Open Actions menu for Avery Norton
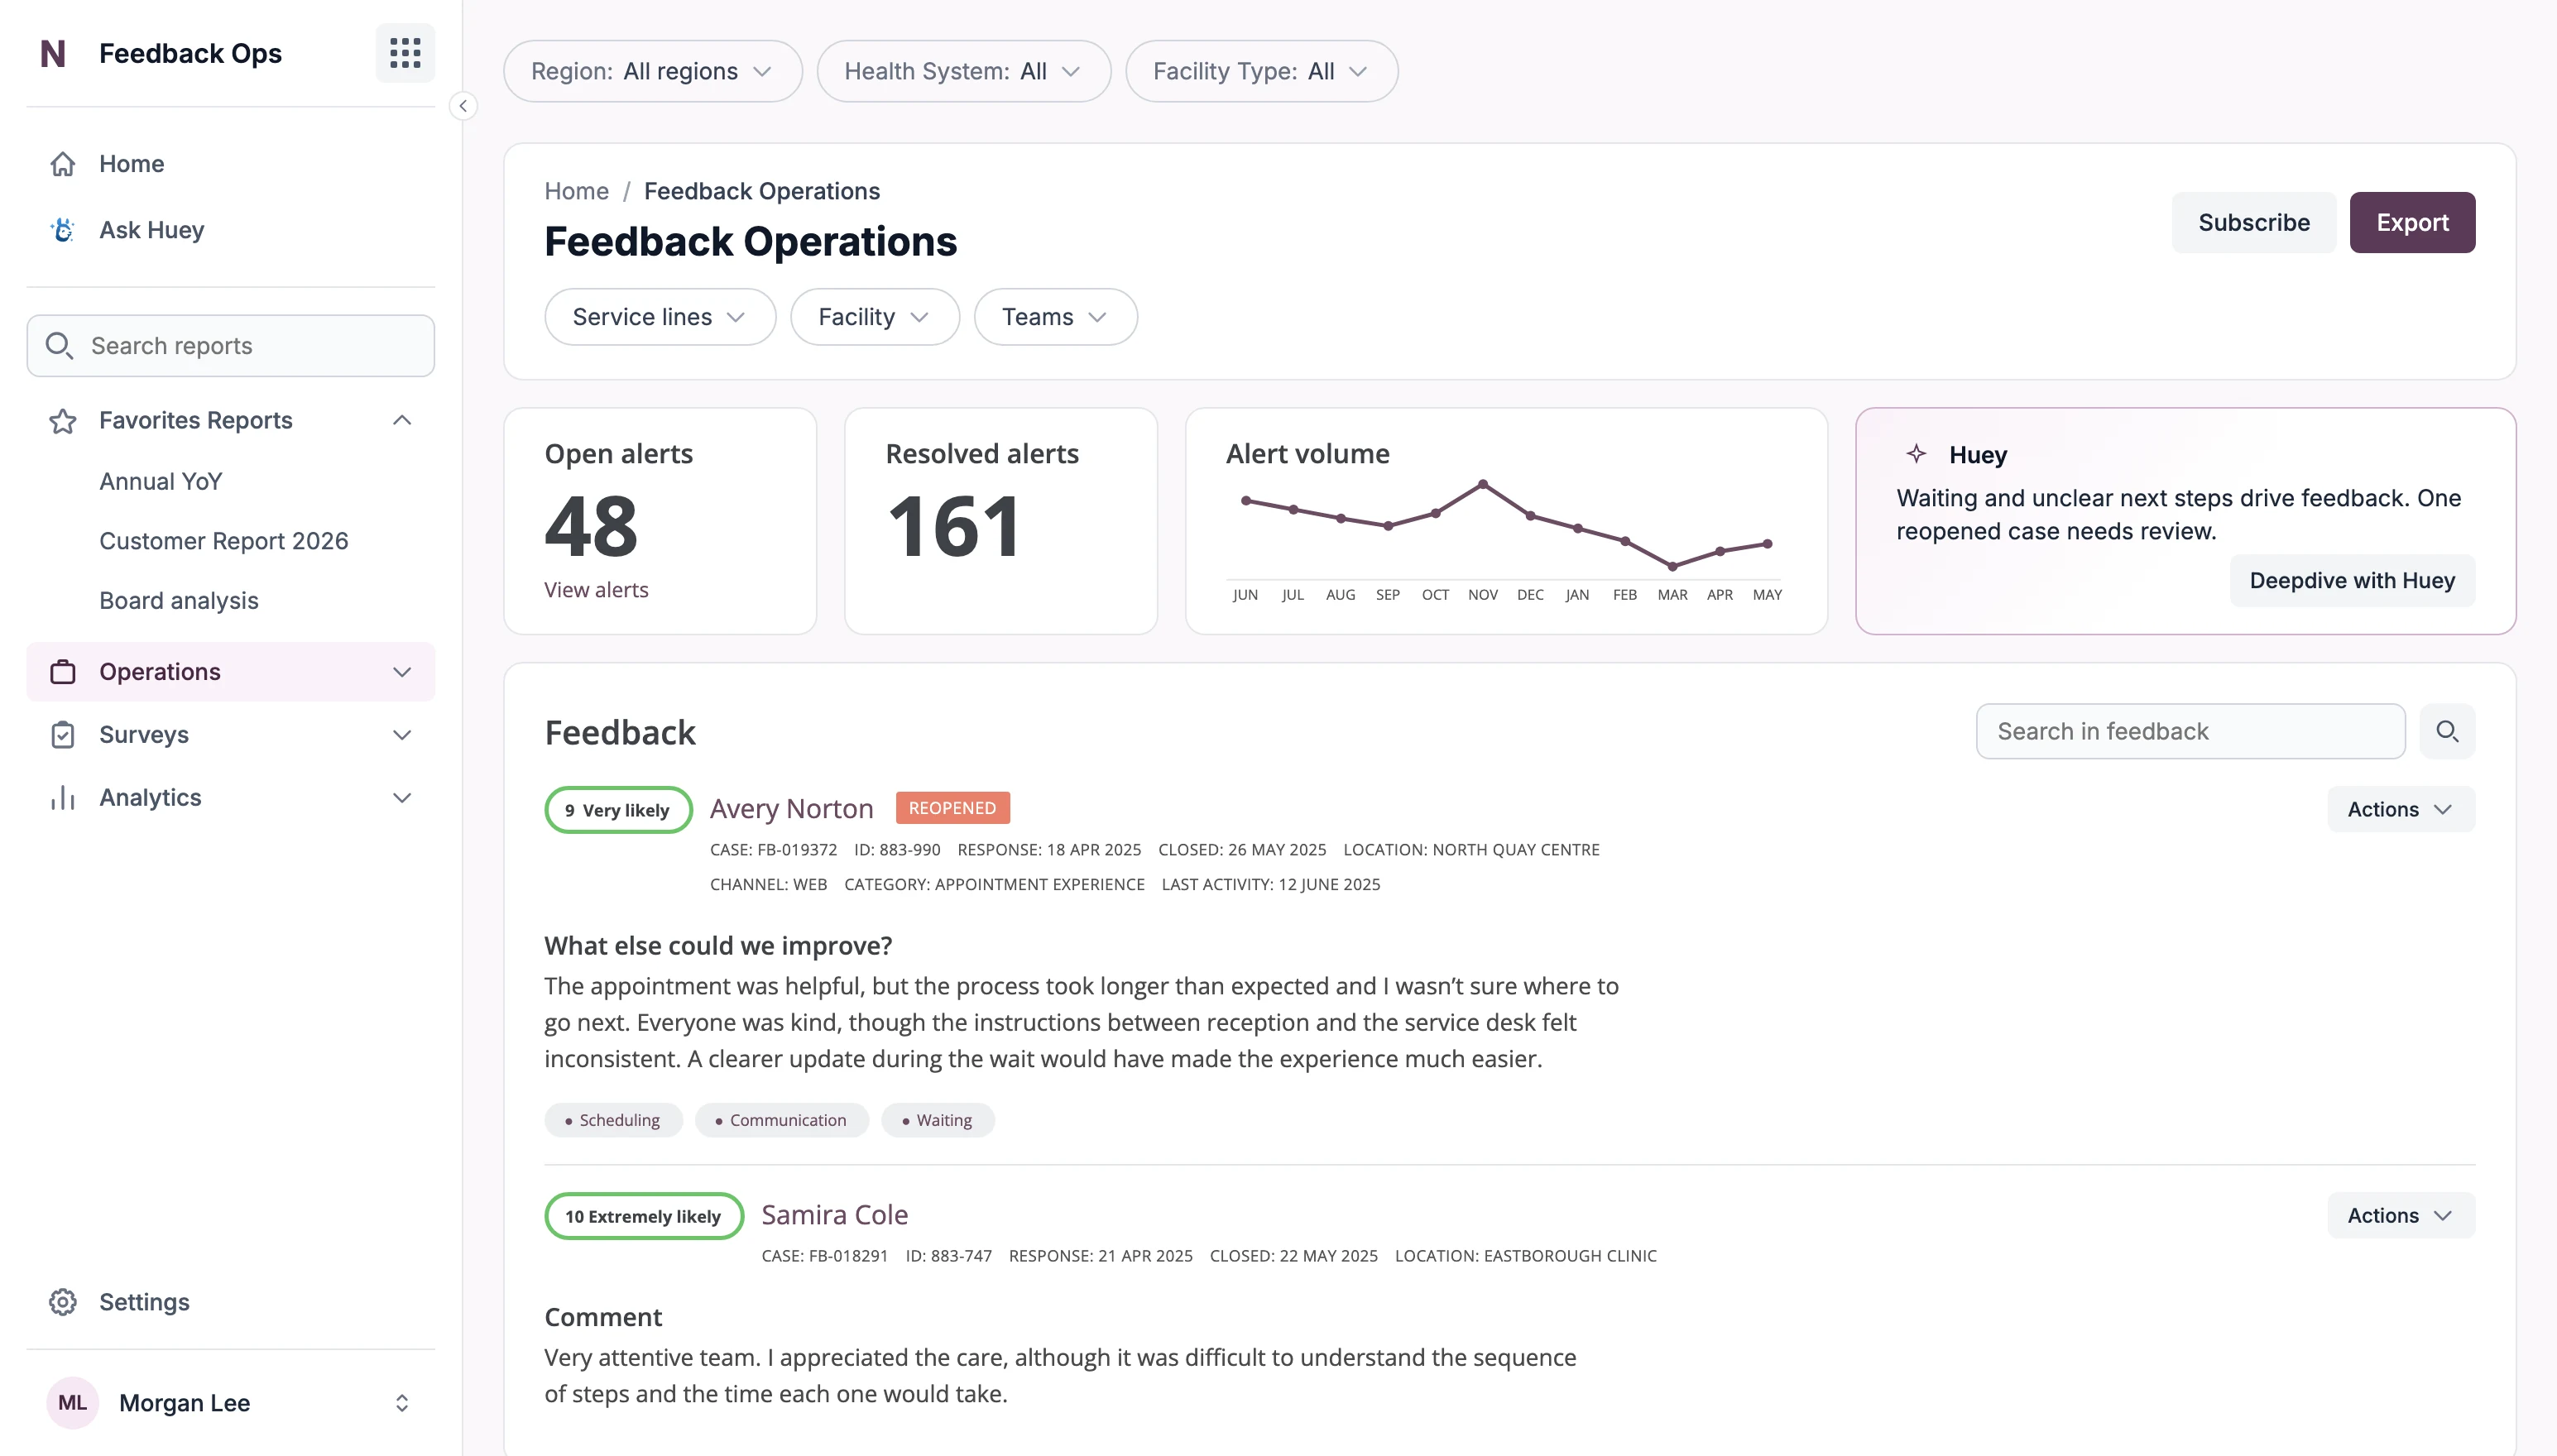2557x1456 pixels. click(x=2401, y=809)
